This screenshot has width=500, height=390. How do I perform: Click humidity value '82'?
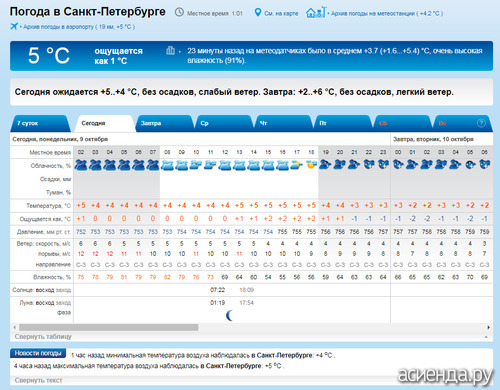(167, 277)
